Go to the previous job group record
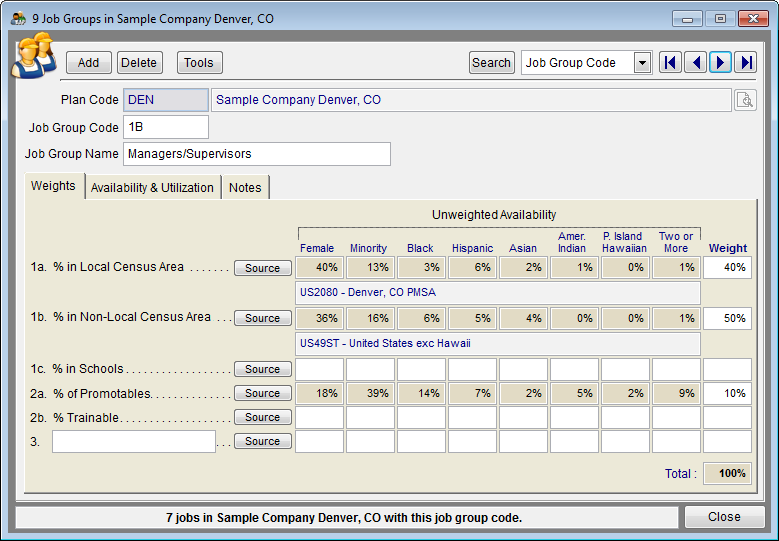Viewport: 779px width, 541px height. (x=695, y=63)
